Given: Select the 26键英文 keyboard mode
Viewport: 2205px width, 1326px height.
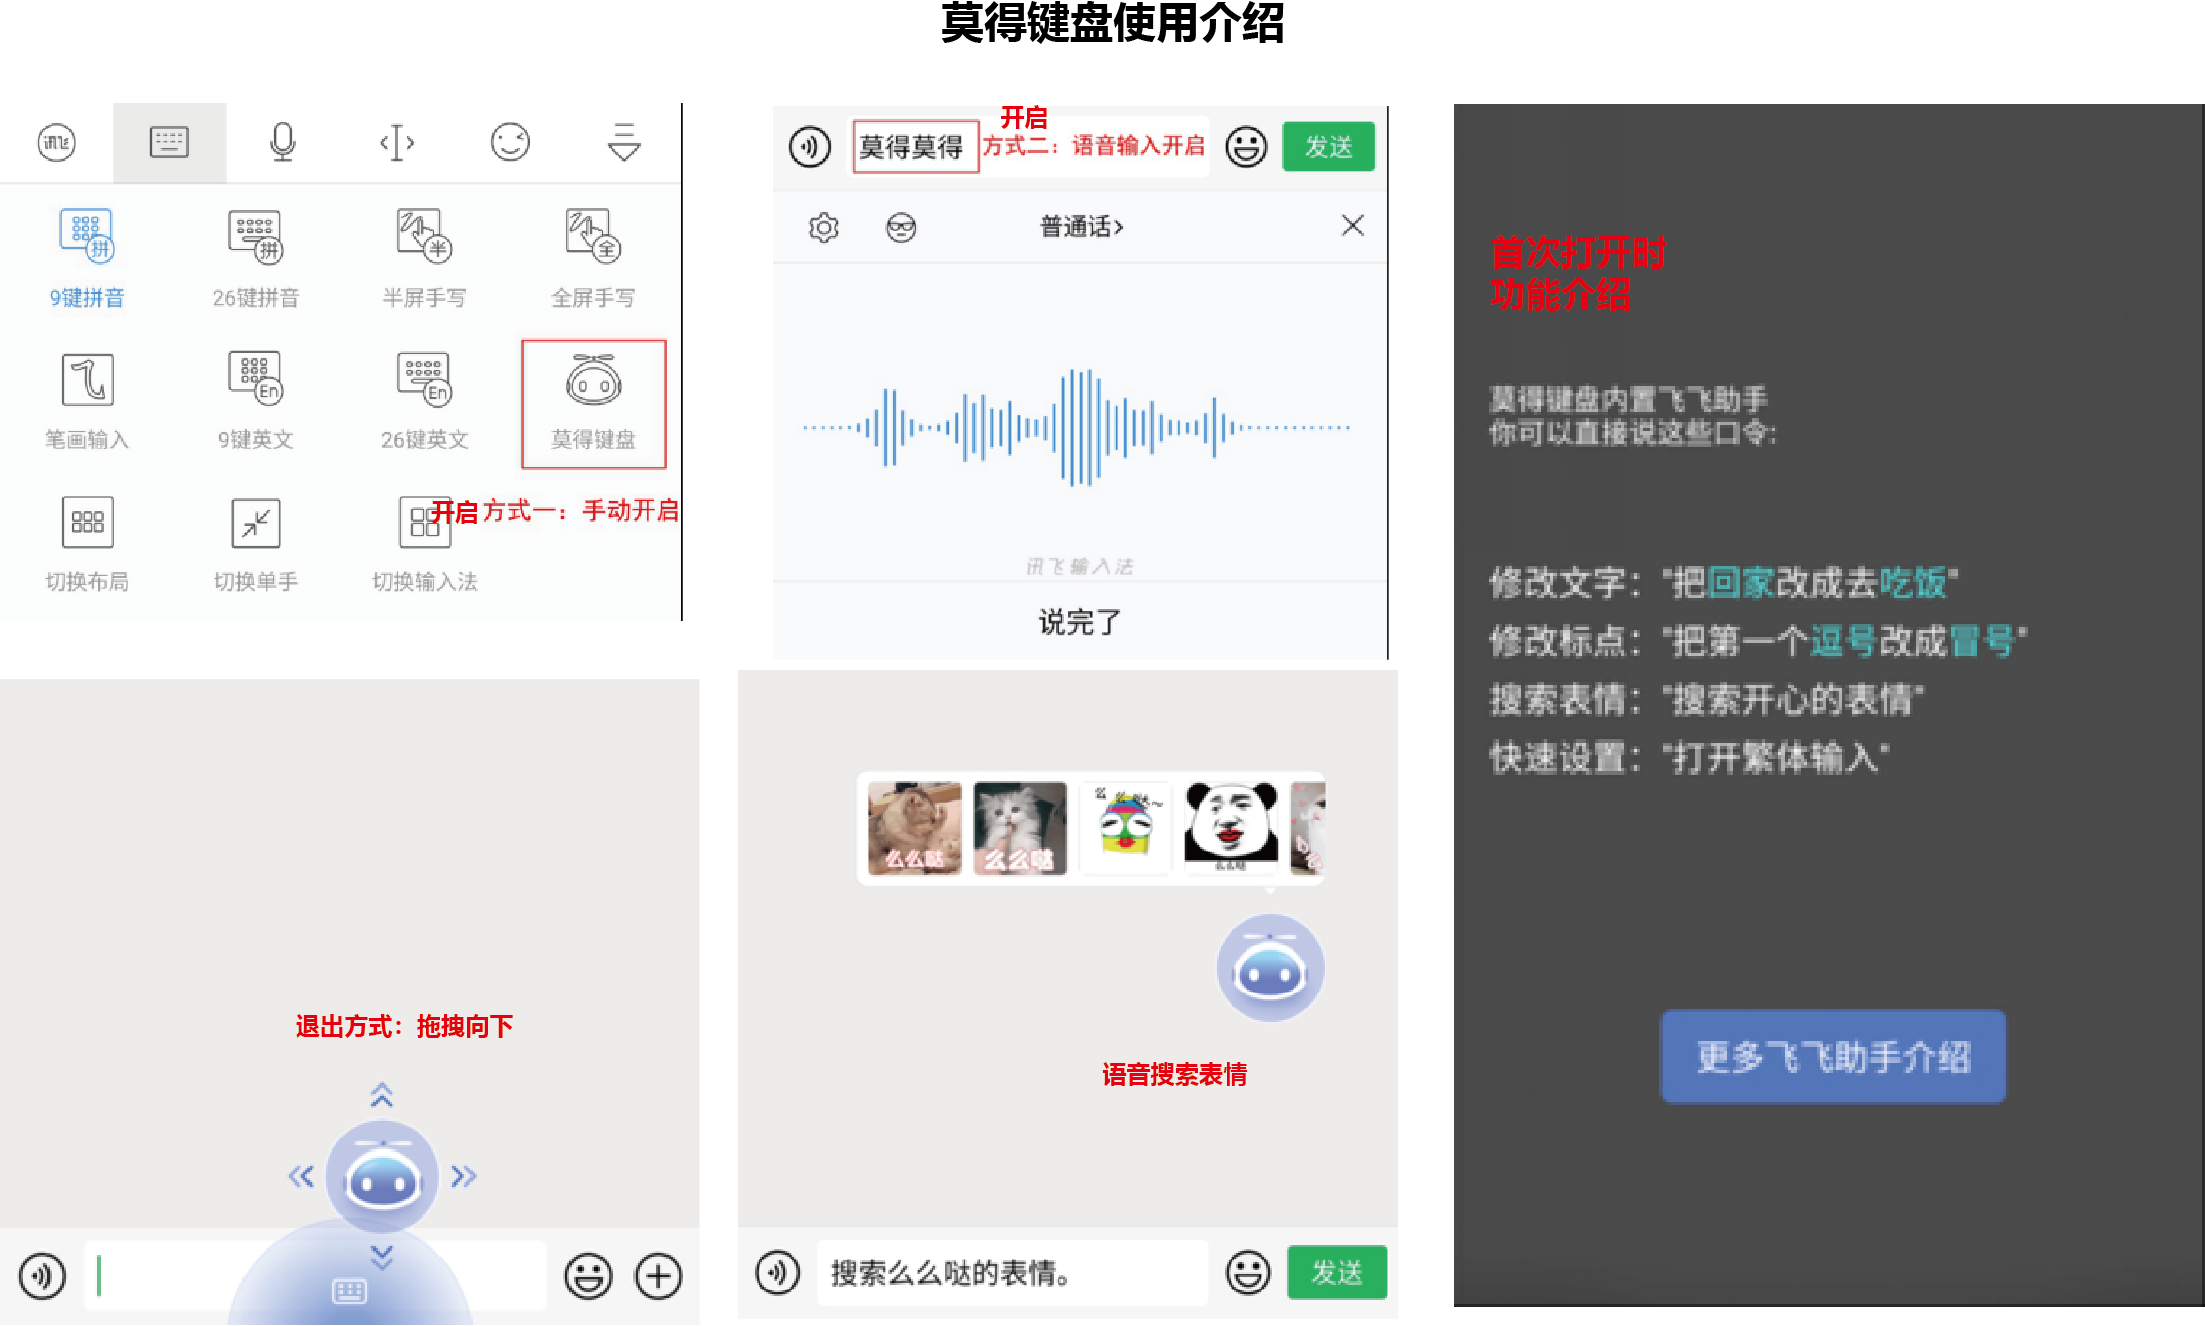Looking at the screenshot, I should [425, 402].
